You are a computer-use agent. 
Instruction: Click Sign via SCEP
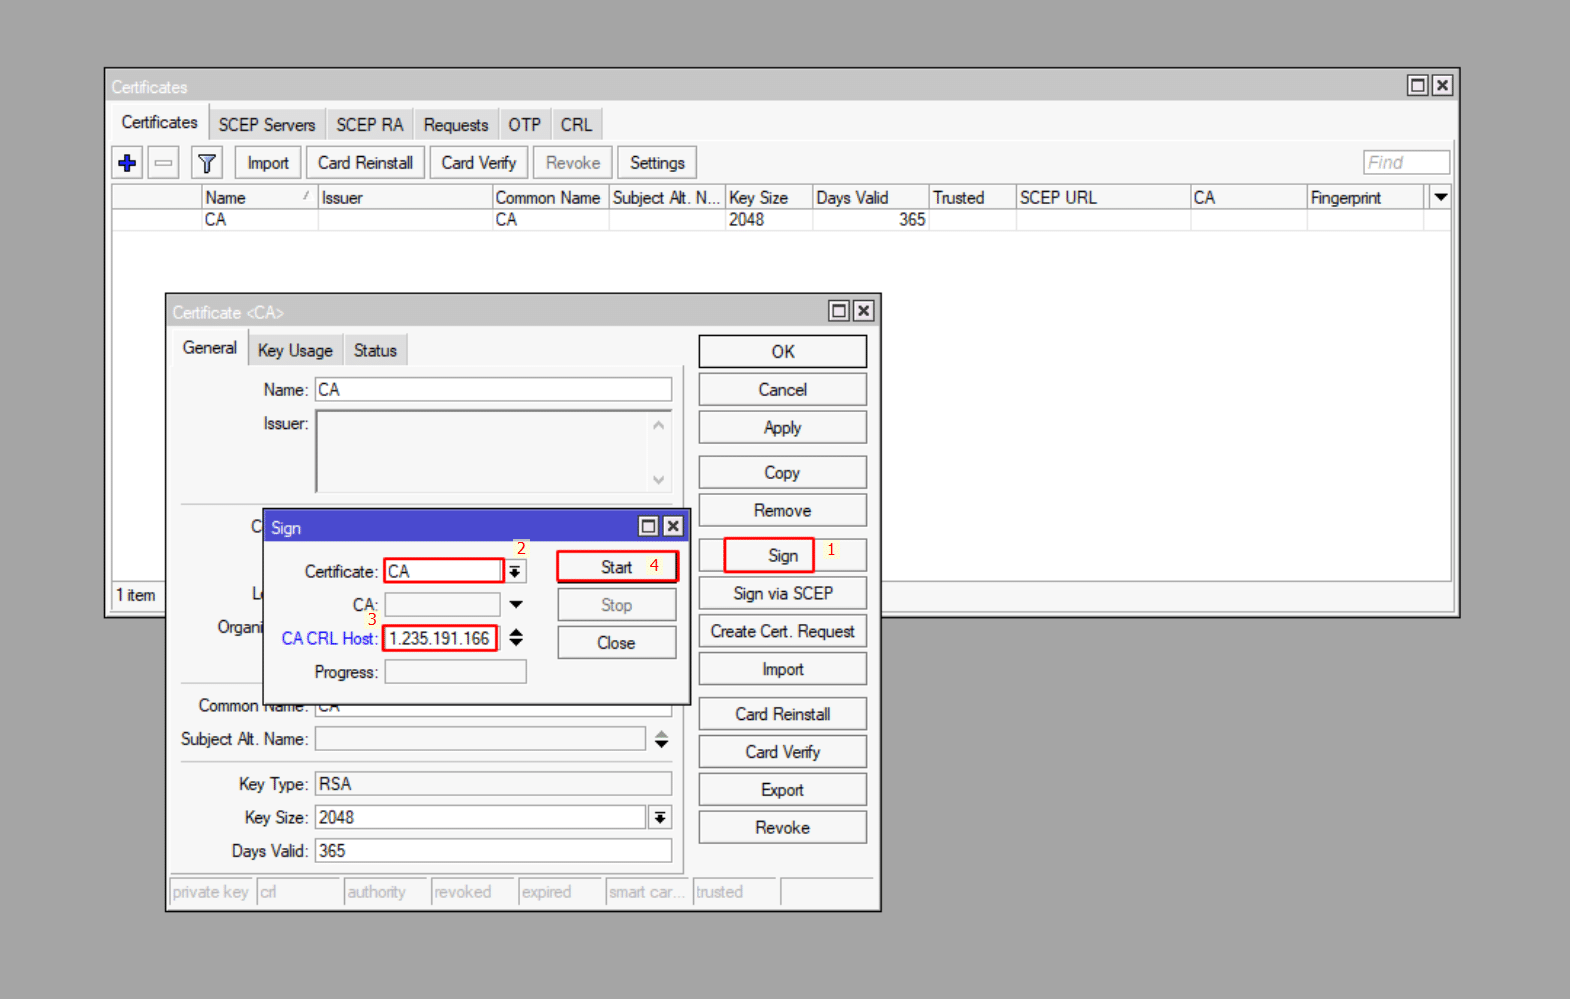[783, 593]
